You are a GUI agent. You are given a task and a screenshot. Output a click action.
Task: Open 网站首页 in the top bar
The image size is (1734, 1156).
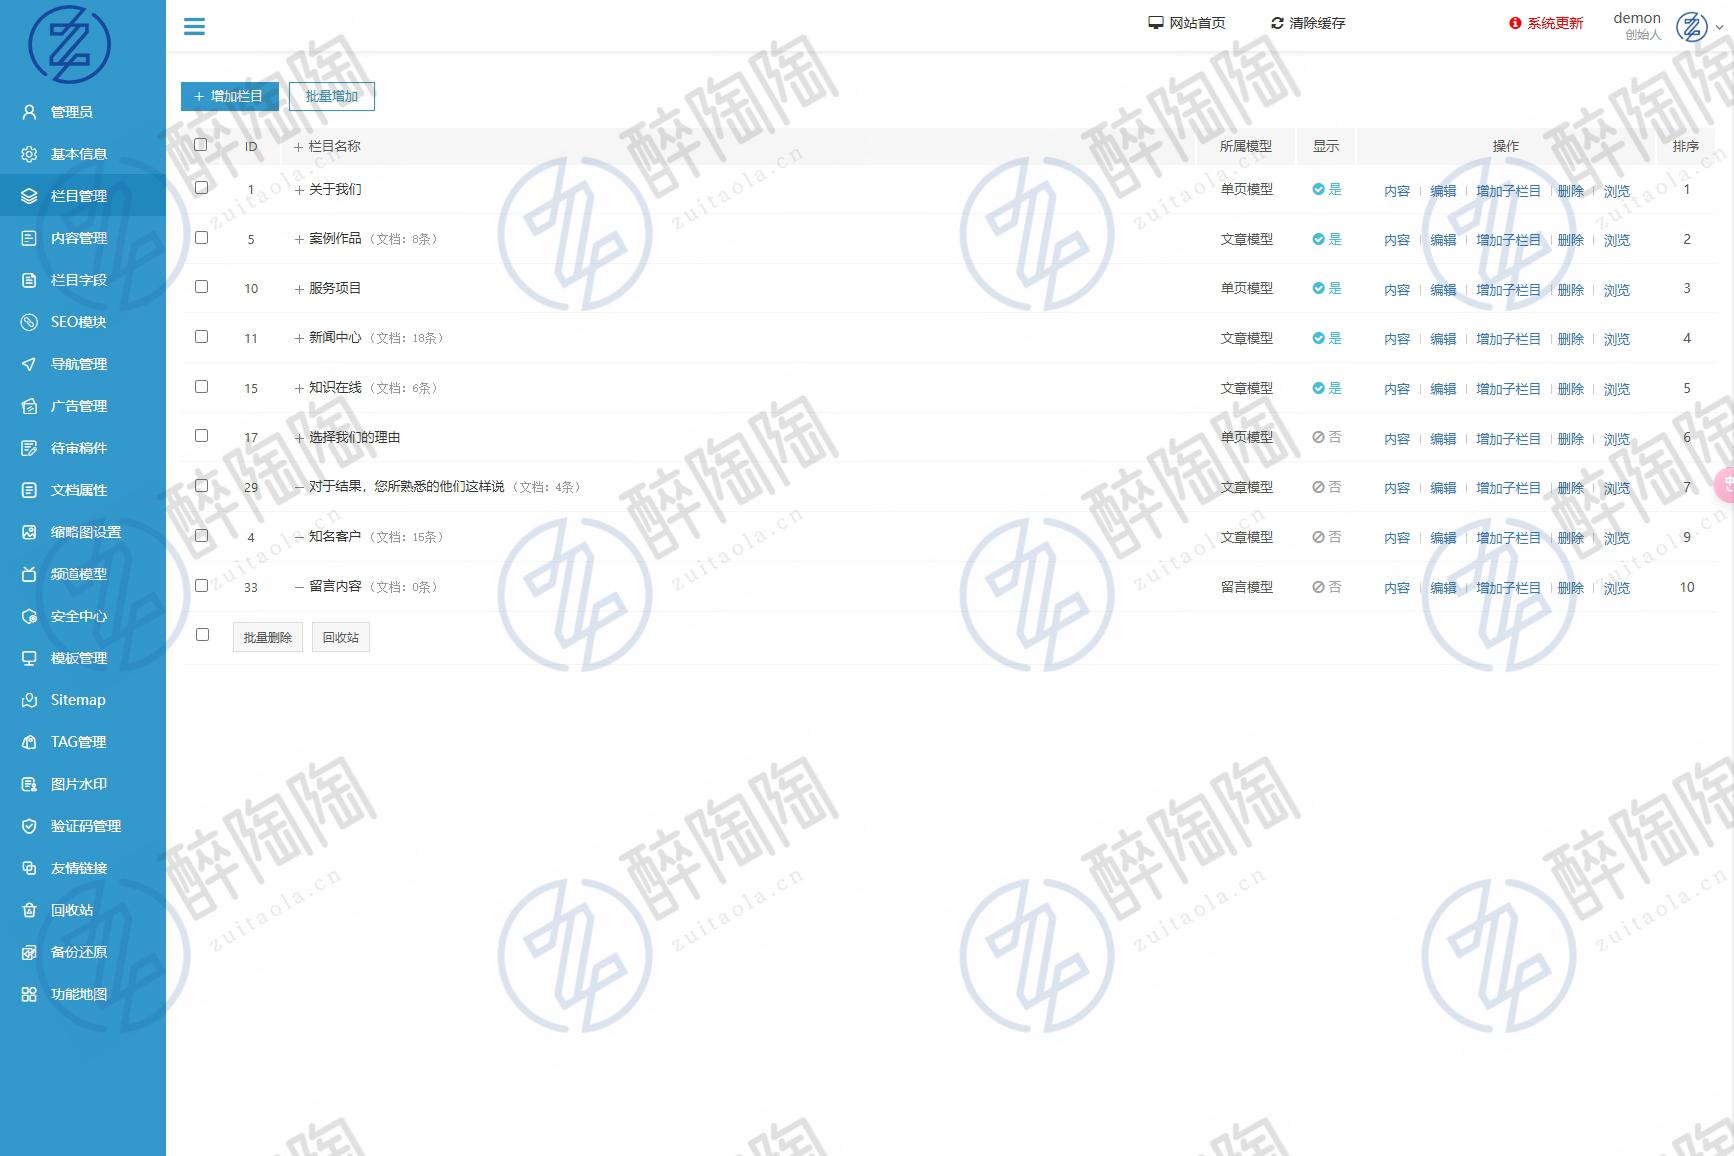point(1186,23)
